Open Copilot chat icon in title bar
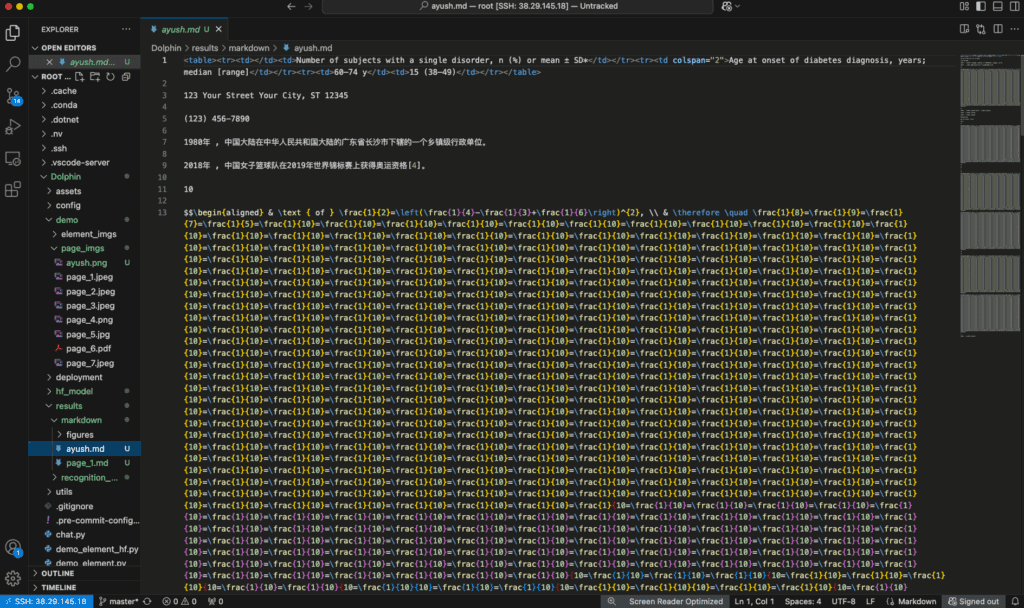 pos(727,6)
